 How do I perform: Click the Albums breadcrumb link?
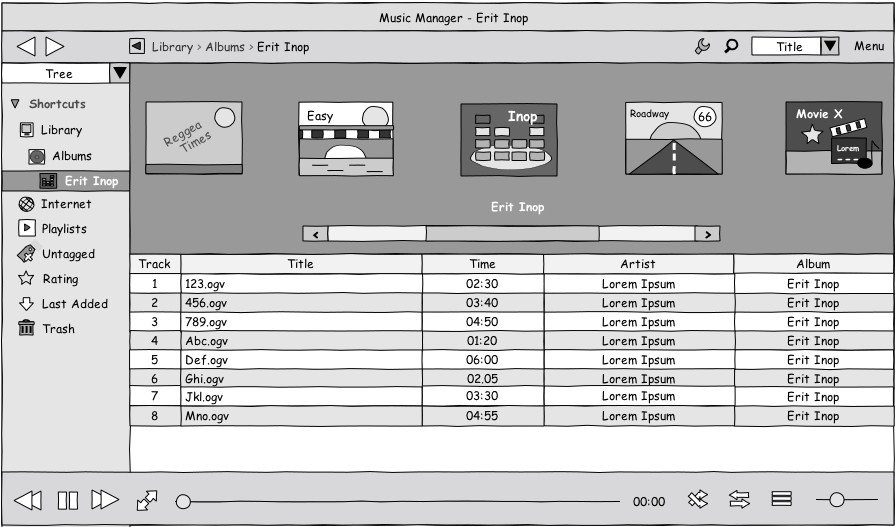(225, 47)
